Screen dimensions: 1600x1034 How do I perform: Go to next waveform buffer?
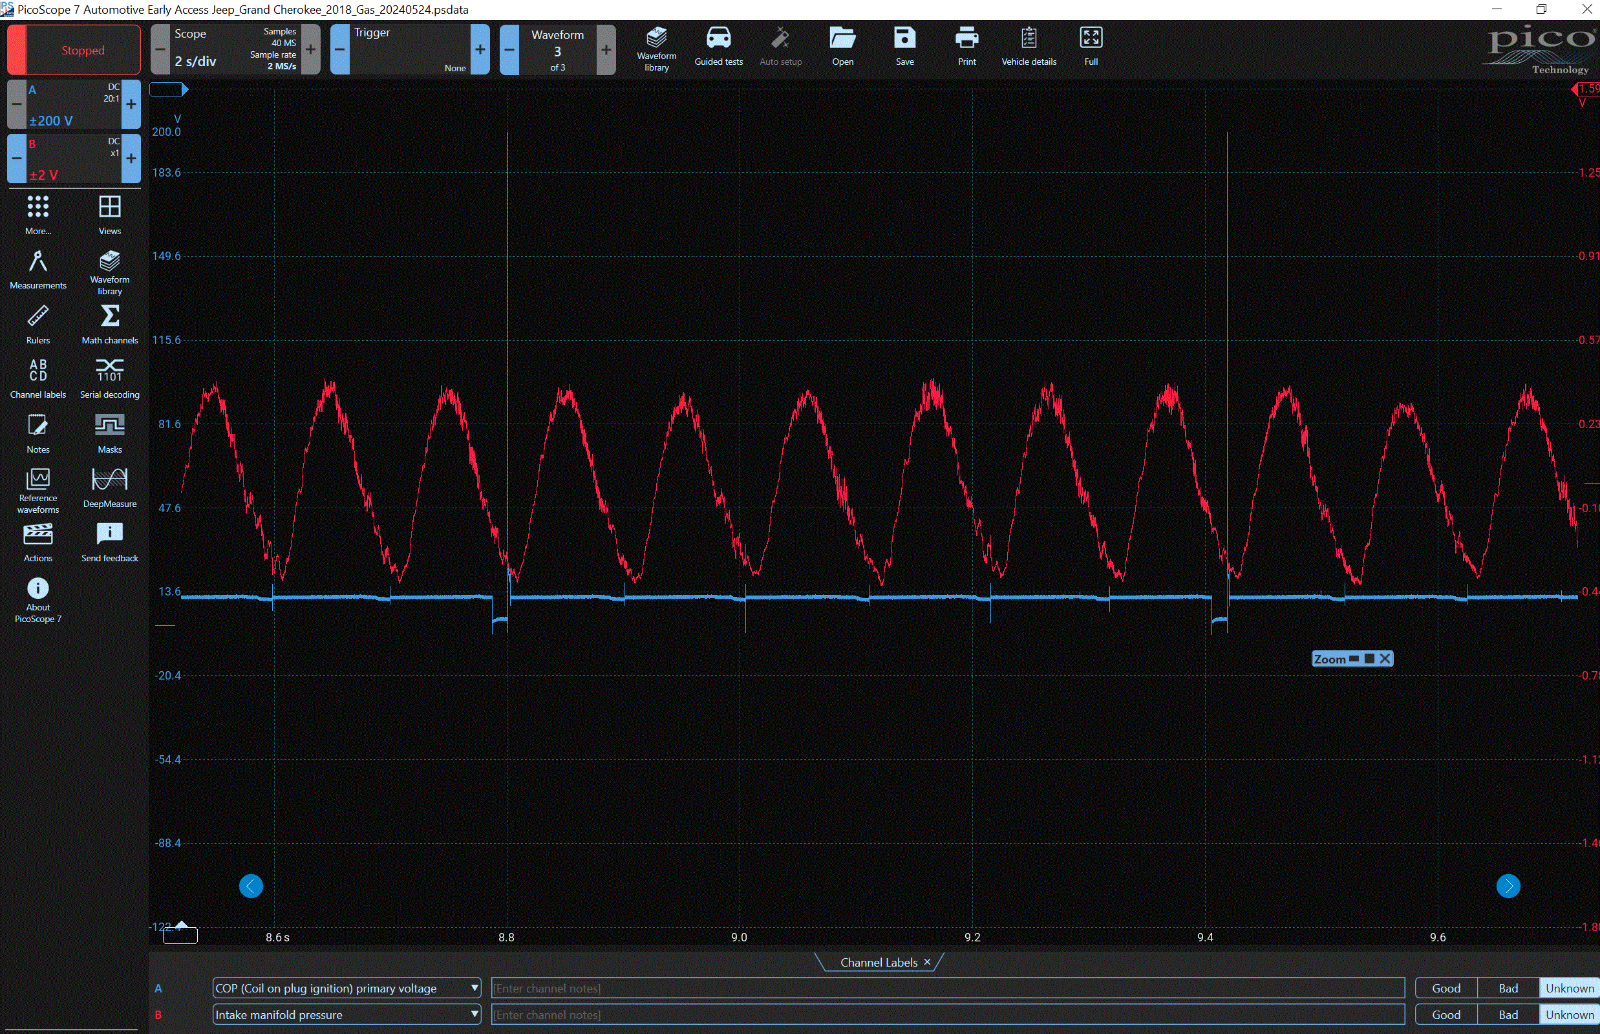pyautogui.click(x=606, y=49)
